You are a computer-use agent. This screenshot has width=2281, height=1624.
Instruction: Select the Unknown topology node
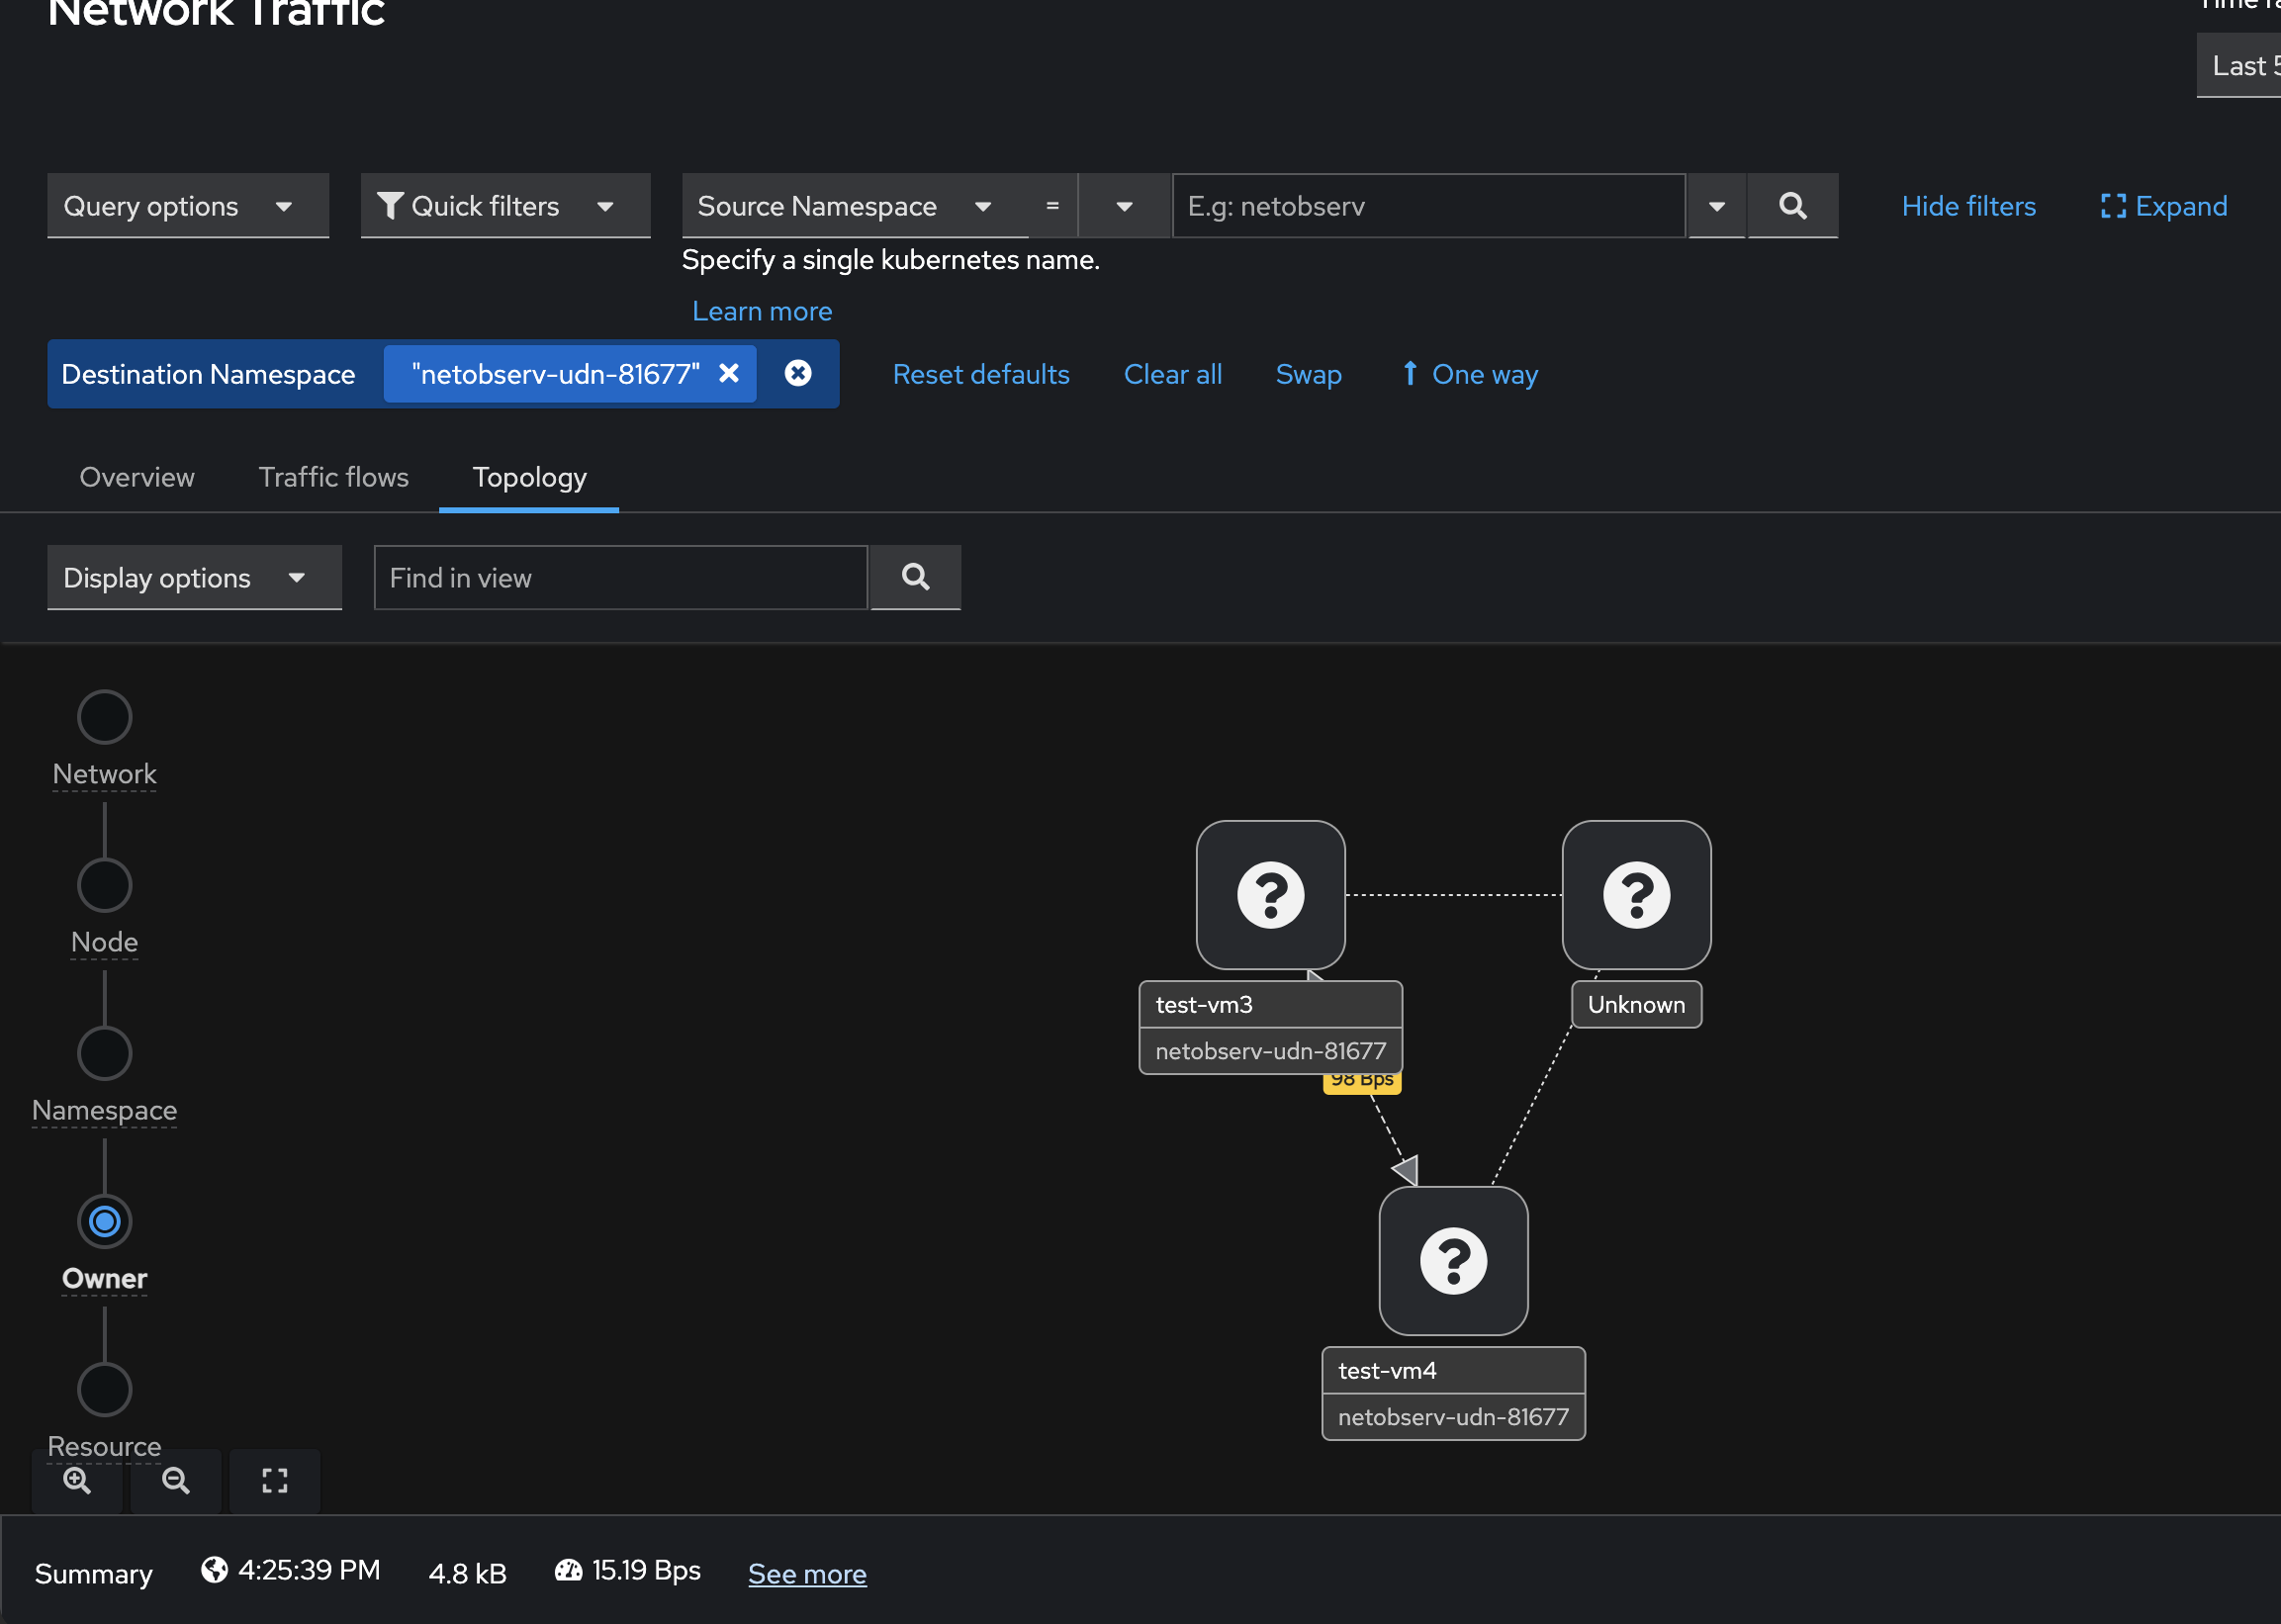pyautogui.click(x=1636, y=894)
